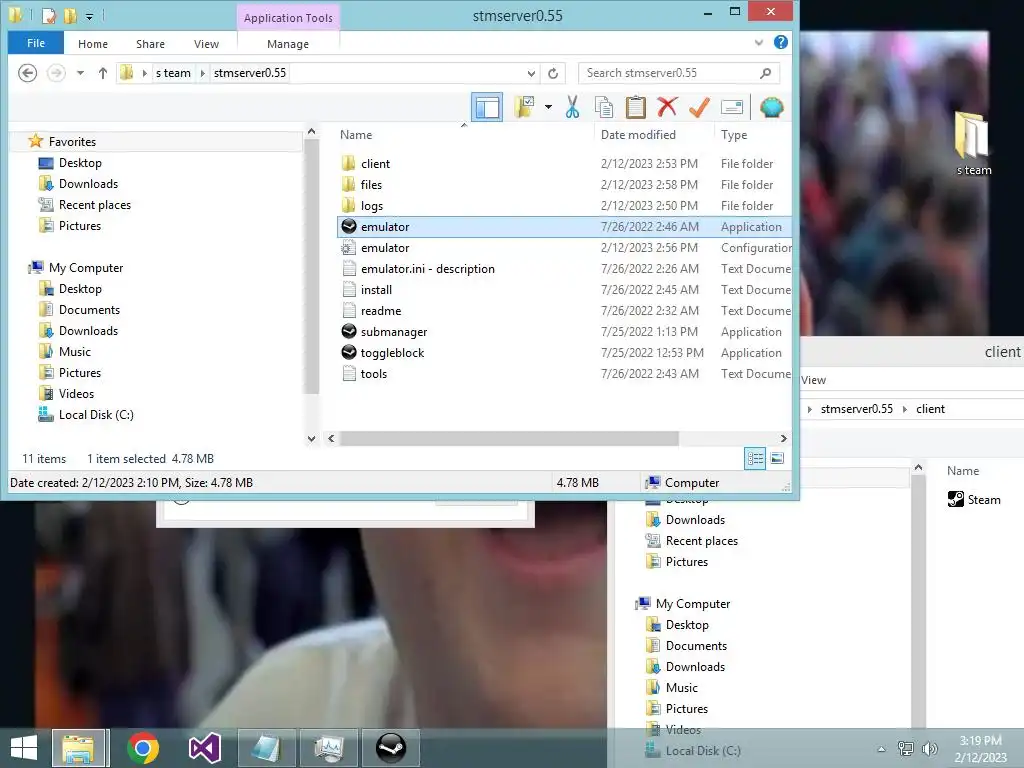Click the Rename icon in toolbar
Screen dimensions: 1024x768
point(731,107)
